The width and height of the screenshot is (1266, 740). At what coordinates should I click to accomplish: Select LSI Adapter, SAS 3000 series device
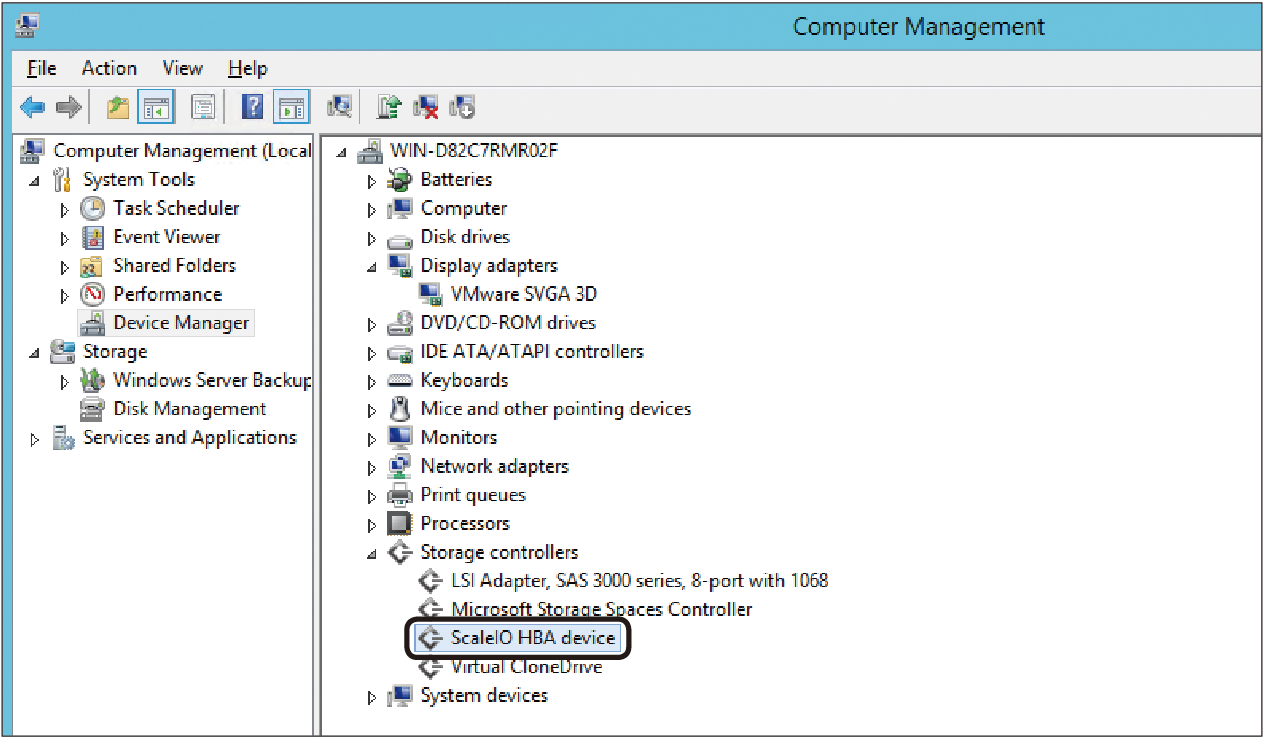pos(640,580)
